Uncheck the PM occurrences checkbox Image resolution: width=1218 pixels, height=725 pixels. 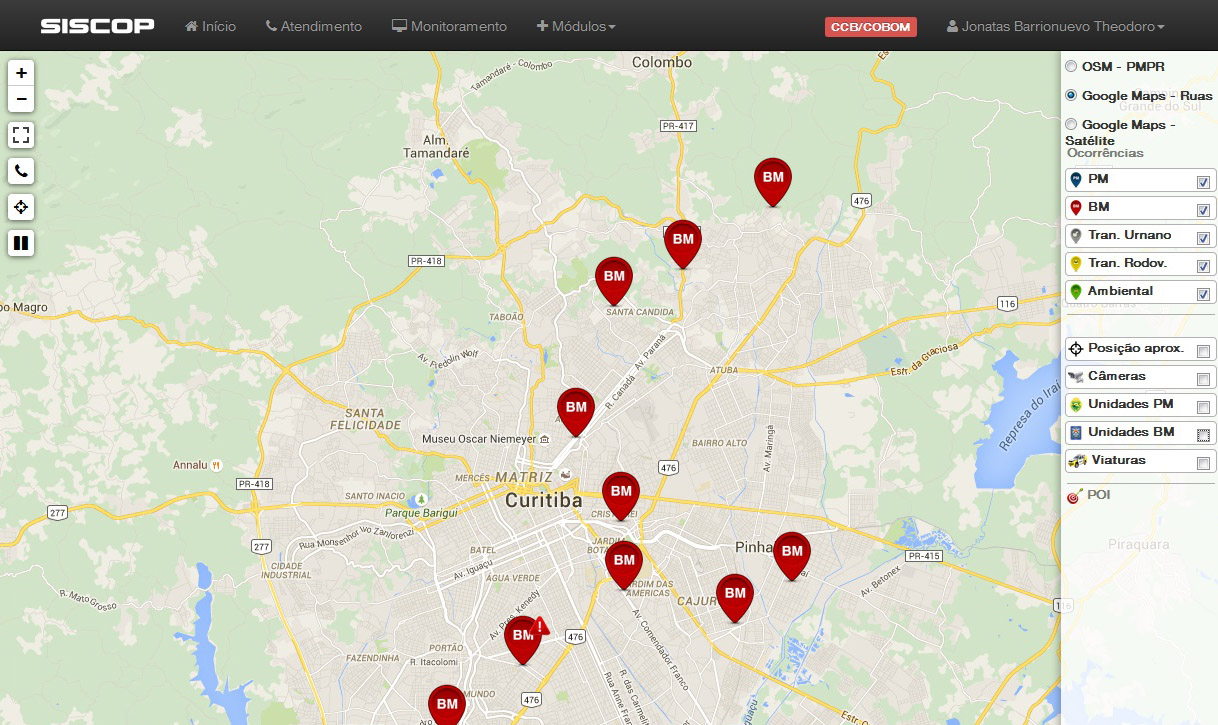coord(1203,182)
